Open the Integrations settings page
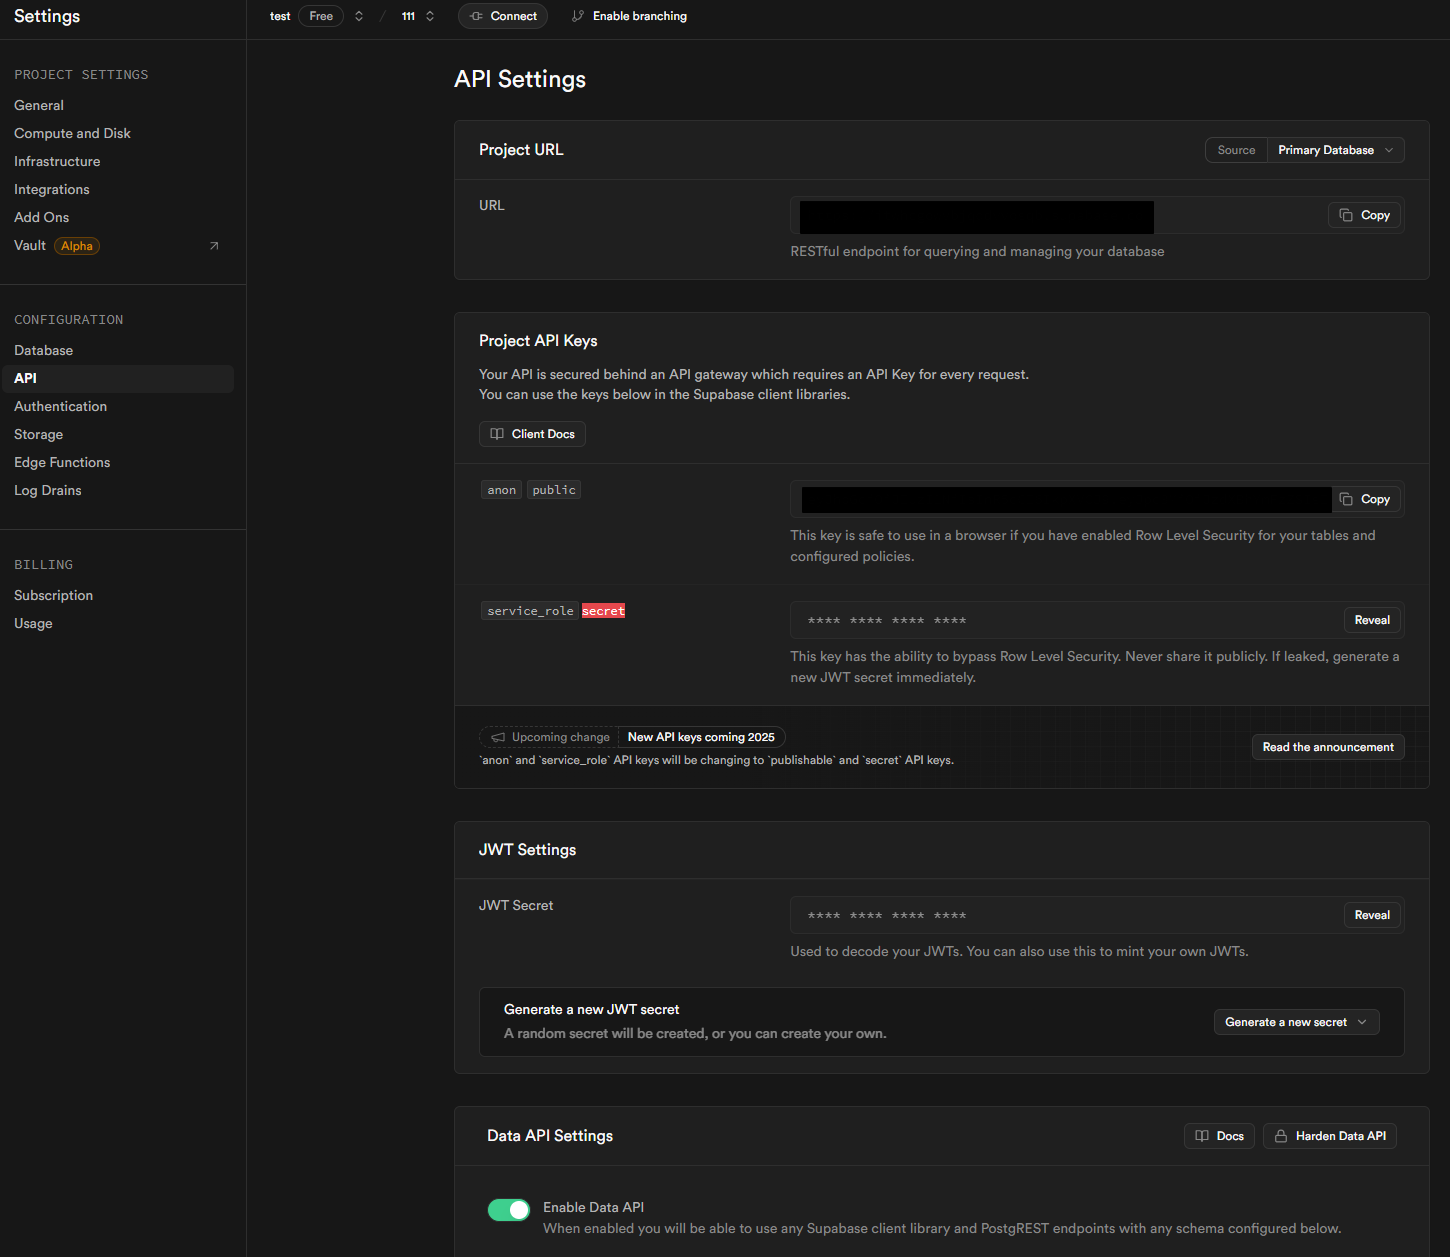This screenshot has width=1450, height=1257. tap(52, 189)
